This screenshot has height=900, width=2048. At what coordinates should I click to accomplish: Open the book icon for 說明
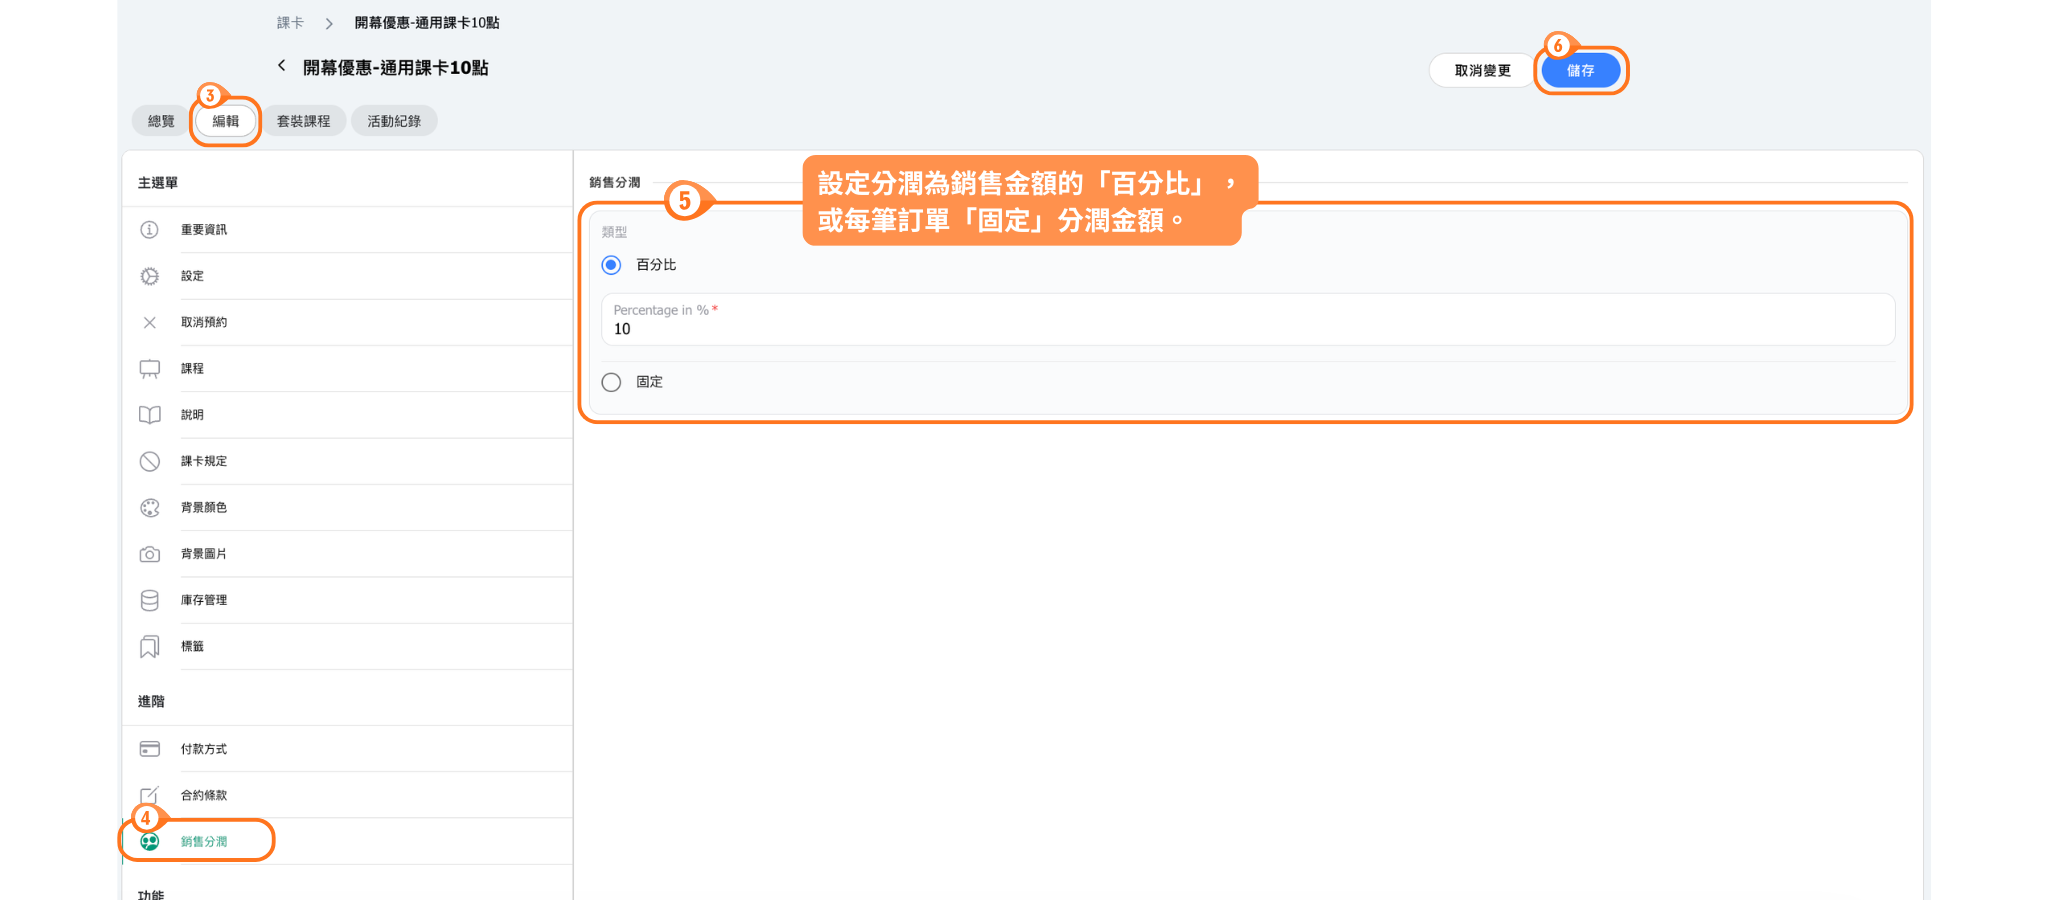(149, 415)
